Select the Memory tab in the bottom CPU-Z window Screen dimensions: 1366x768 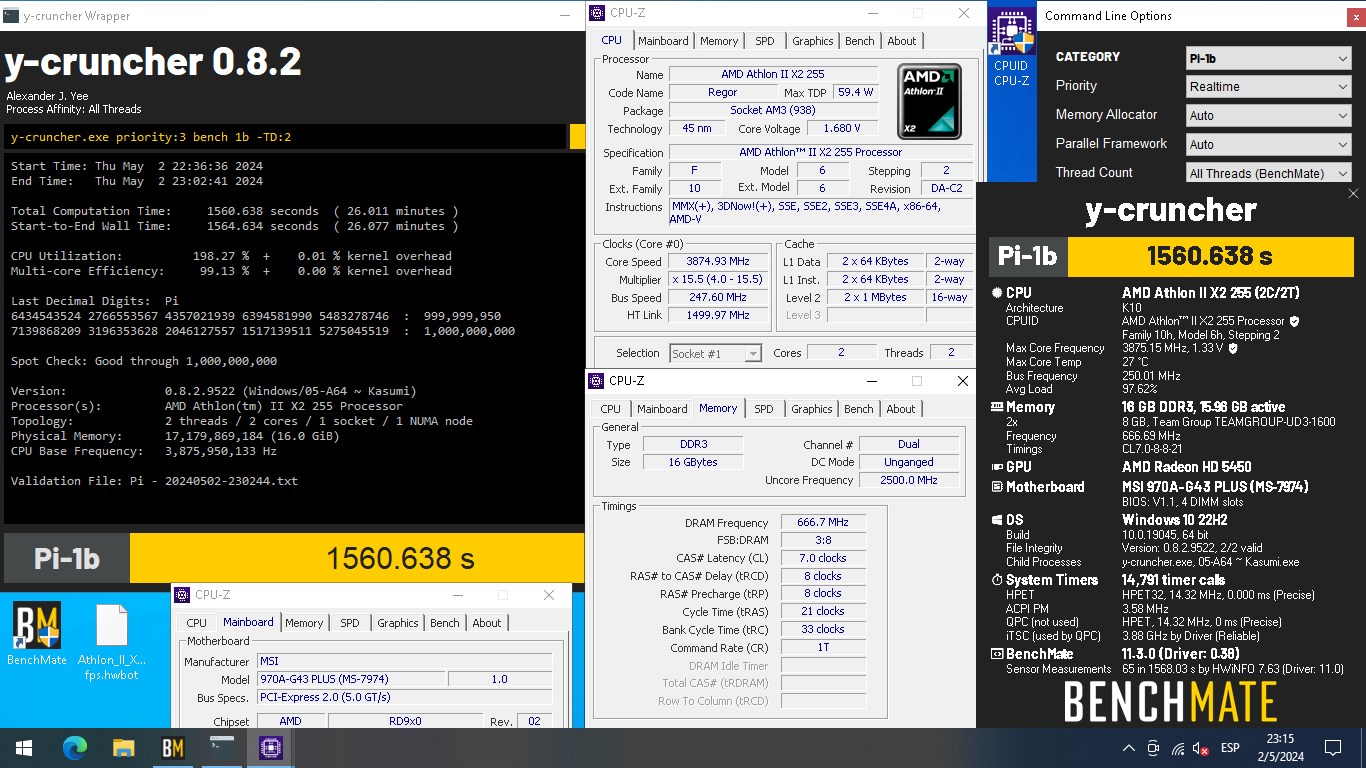(304, 623)
